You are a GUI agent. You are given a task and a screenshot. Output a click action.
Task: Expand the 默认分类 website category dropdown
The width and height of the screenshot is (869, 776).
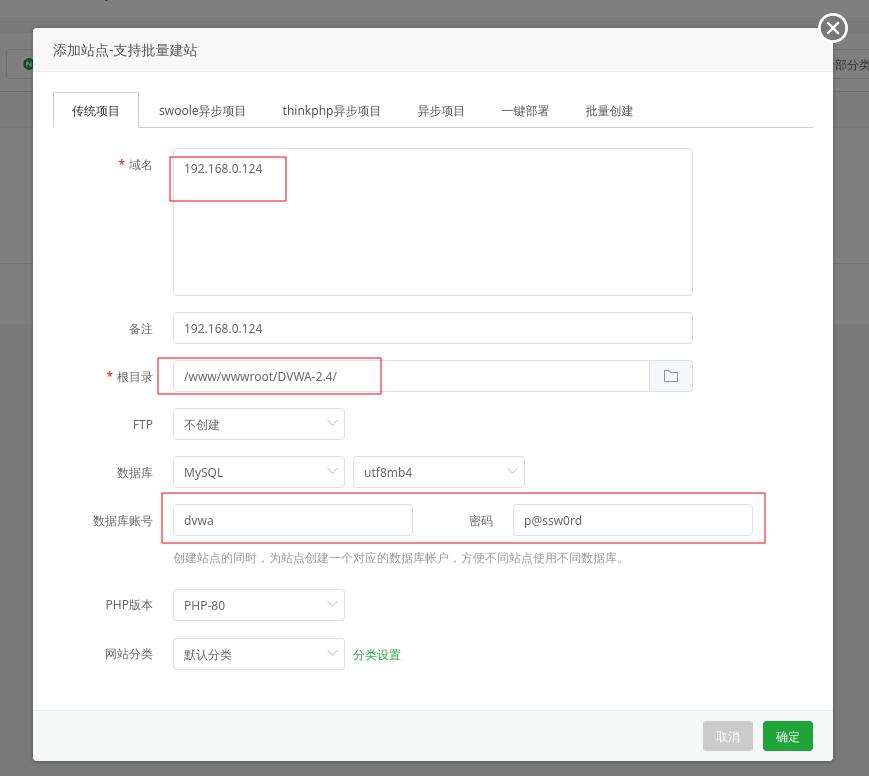click(258, 655)
